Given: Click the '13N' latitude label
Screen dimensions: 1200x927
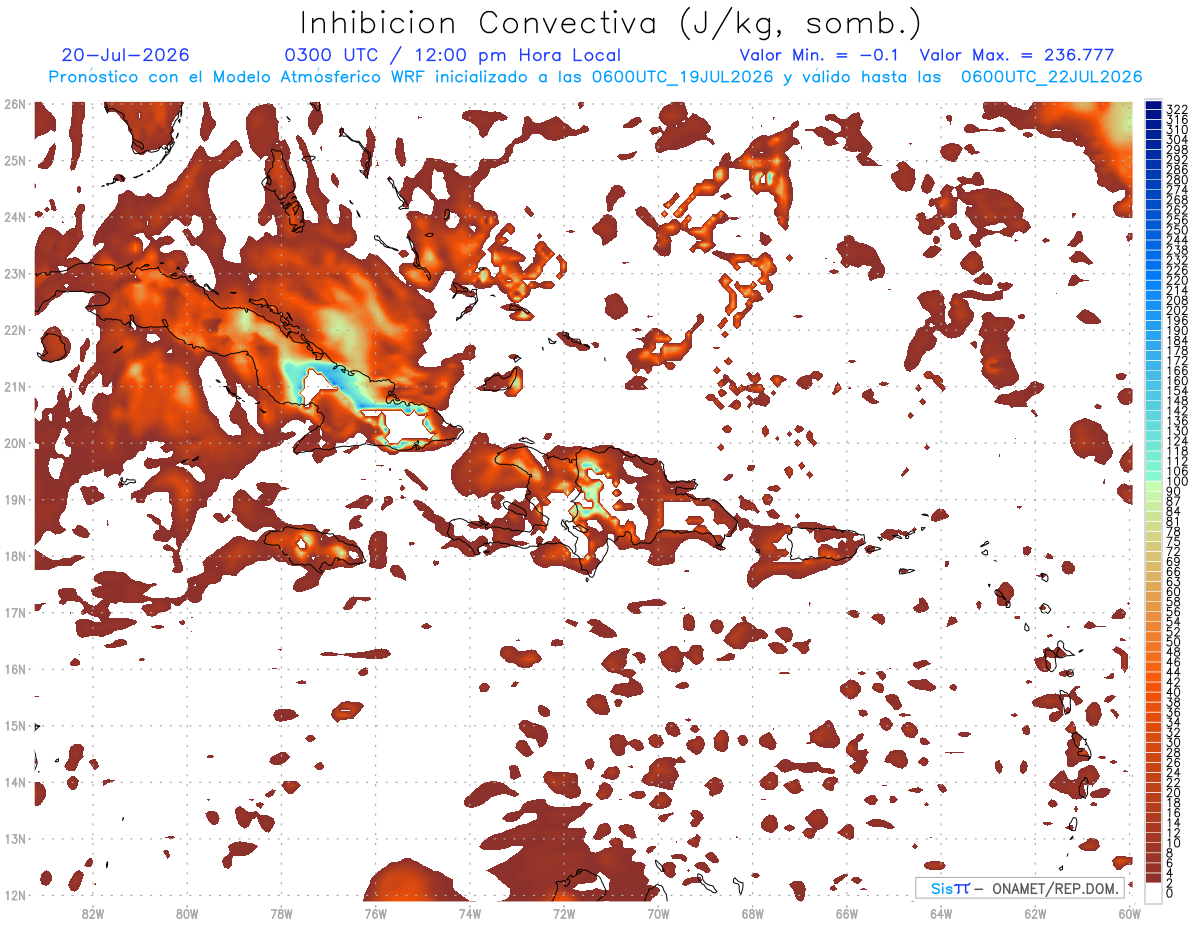Looking at the screenshot, I should (14, 839).
